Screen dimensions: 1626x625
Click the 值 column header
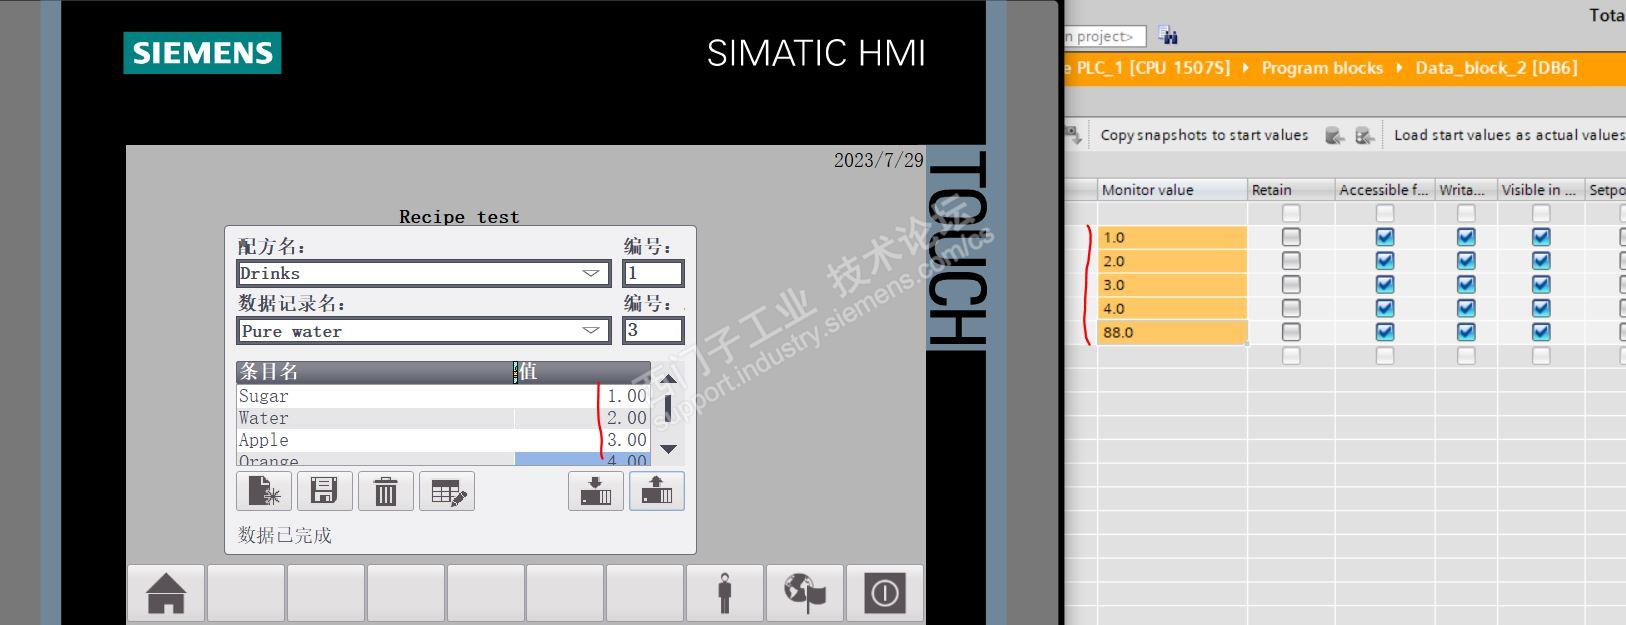(x=582, y=372)
